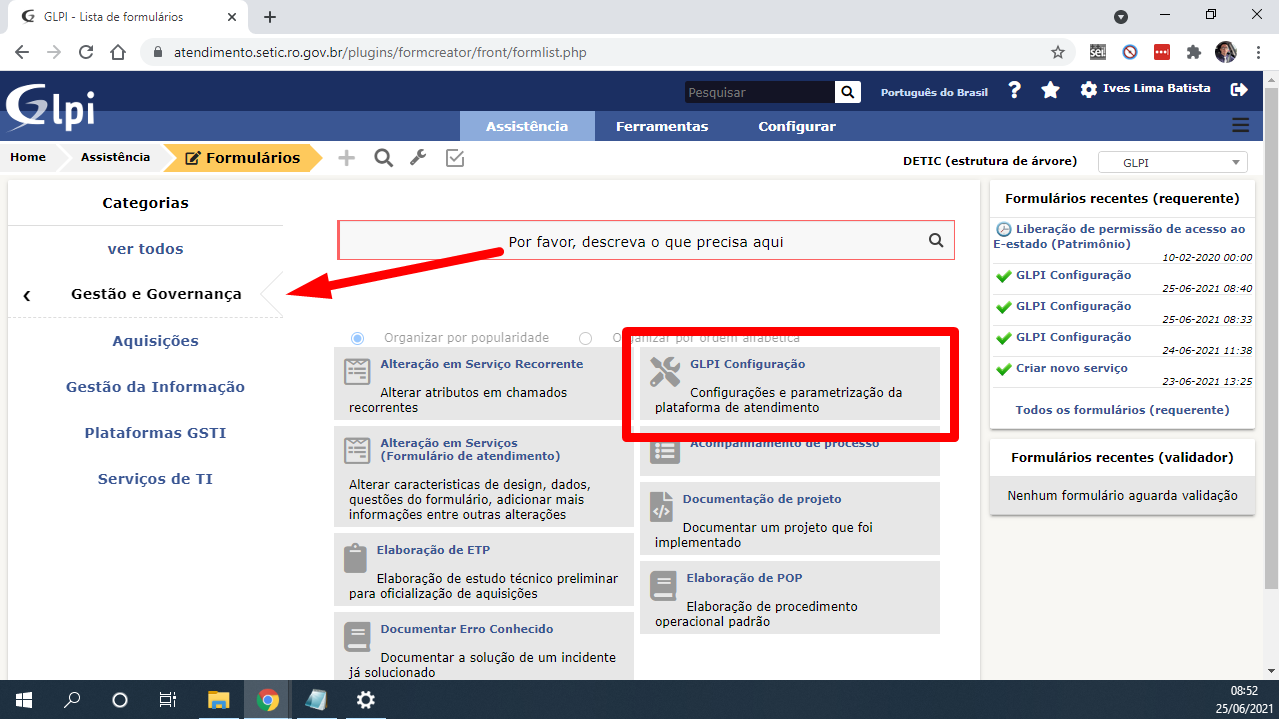Open Serviços de TI category
The width and height of the screenshot is (1279, 719).
(x=155, y=479)
